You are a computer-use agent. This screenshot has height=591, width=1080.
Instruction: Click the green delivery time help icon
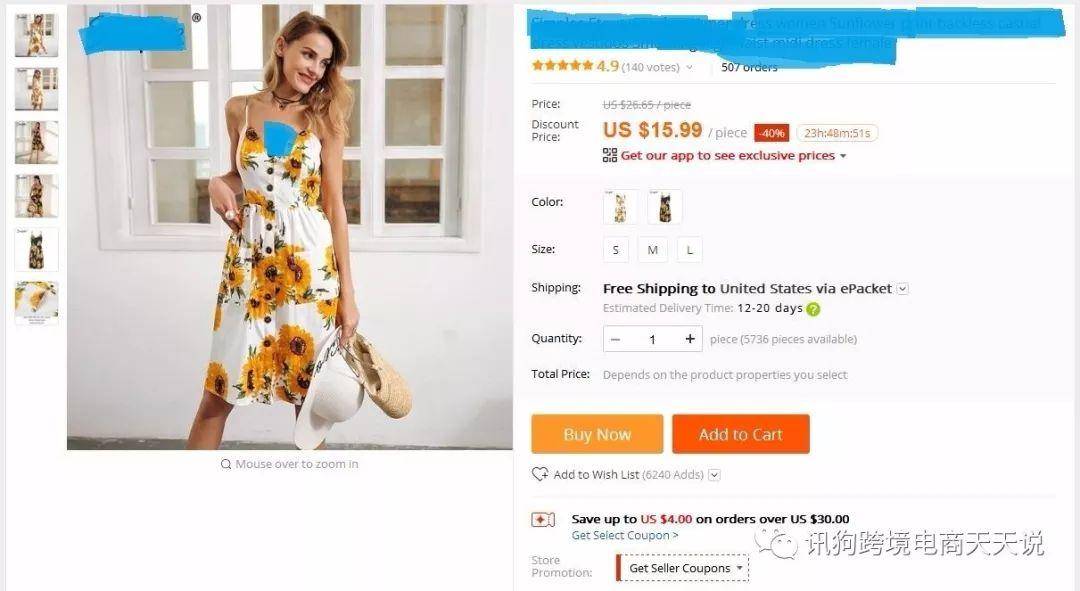813,309
